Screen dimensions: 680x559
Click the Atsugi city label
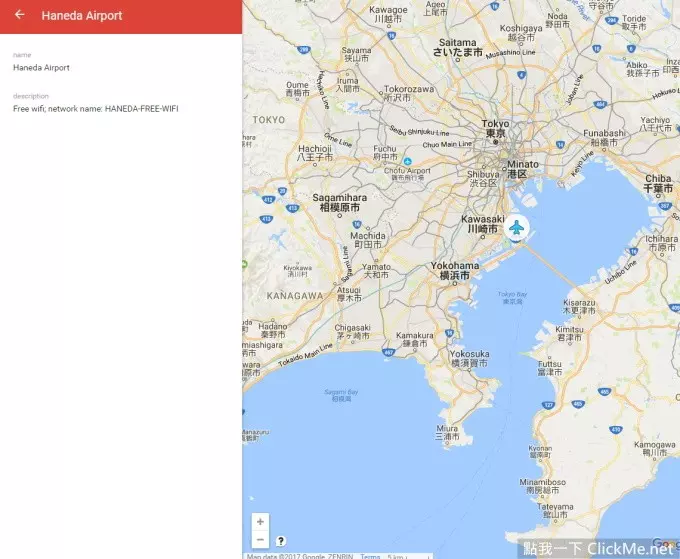[349, 294]
